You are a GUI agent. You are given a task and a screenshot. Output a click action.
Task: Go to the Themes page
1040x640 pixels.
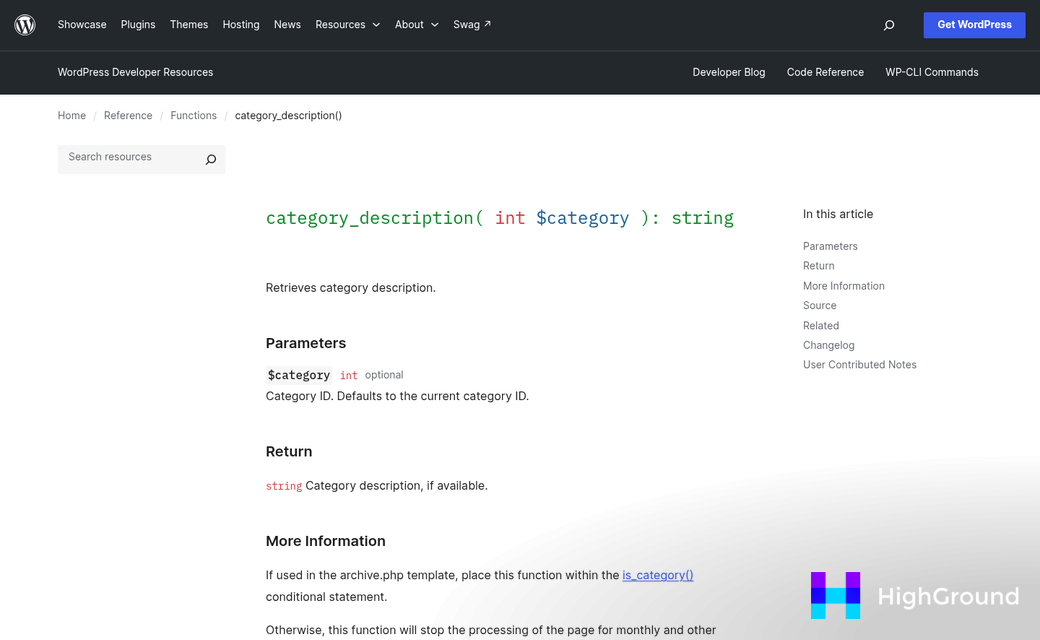[189, 25]
